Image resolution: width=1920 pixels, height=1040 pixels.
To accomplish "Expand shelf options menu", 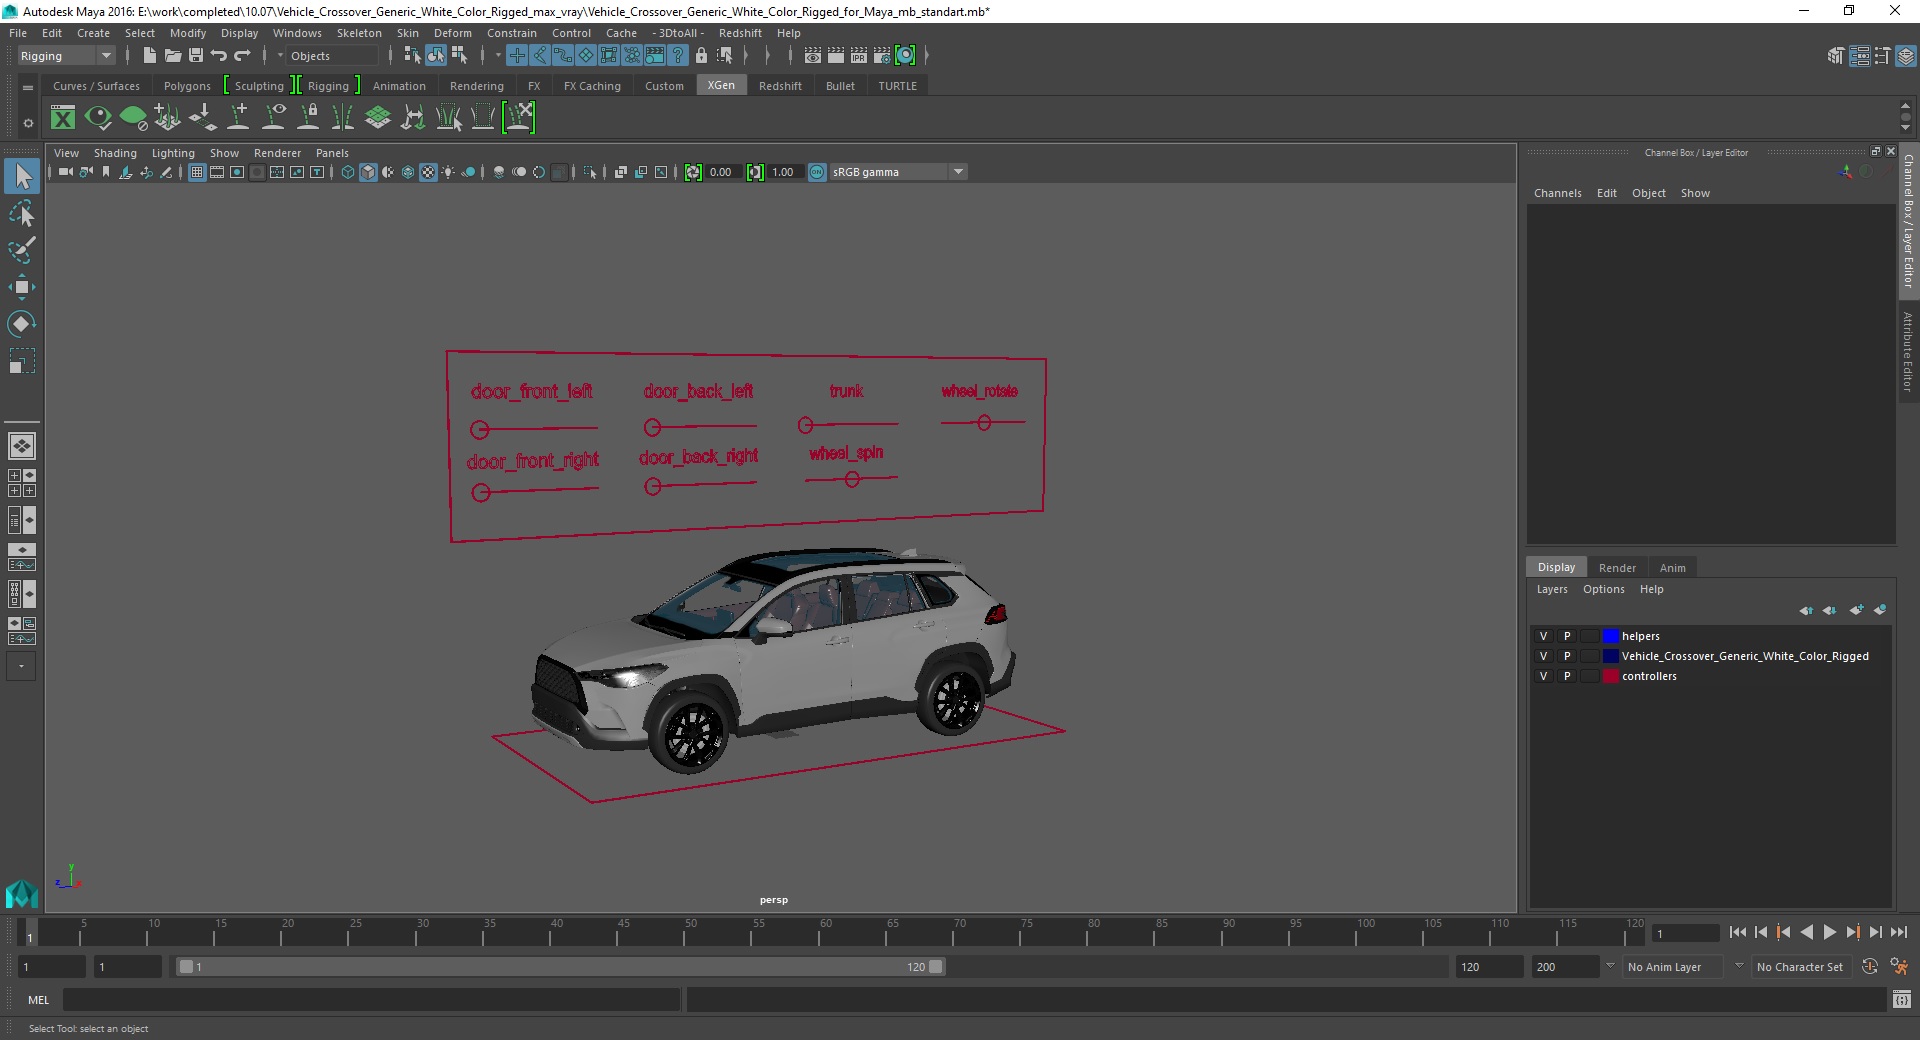I will pos(28,123).
